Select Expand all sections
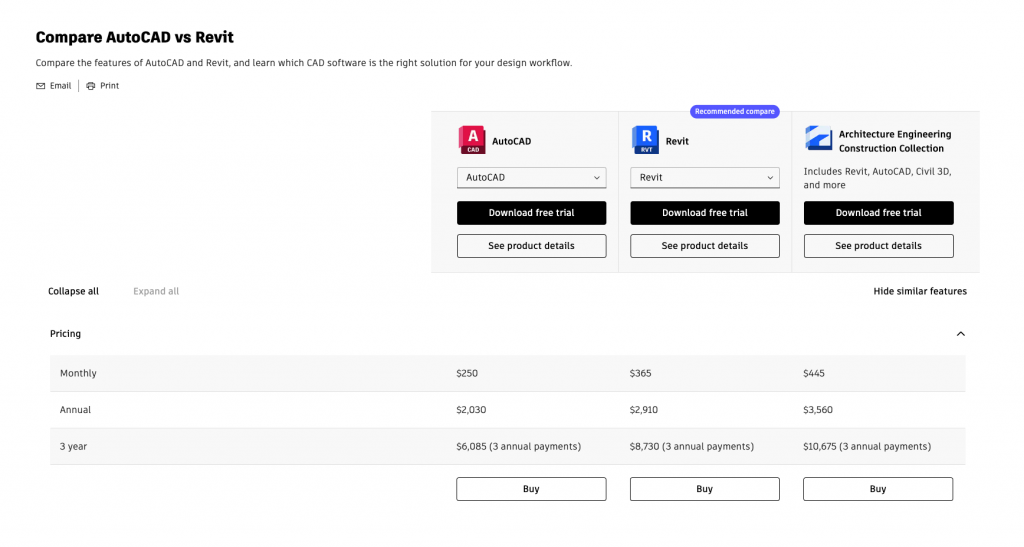The width and height of the screenshot is (1024, 547). coord(156,292)
